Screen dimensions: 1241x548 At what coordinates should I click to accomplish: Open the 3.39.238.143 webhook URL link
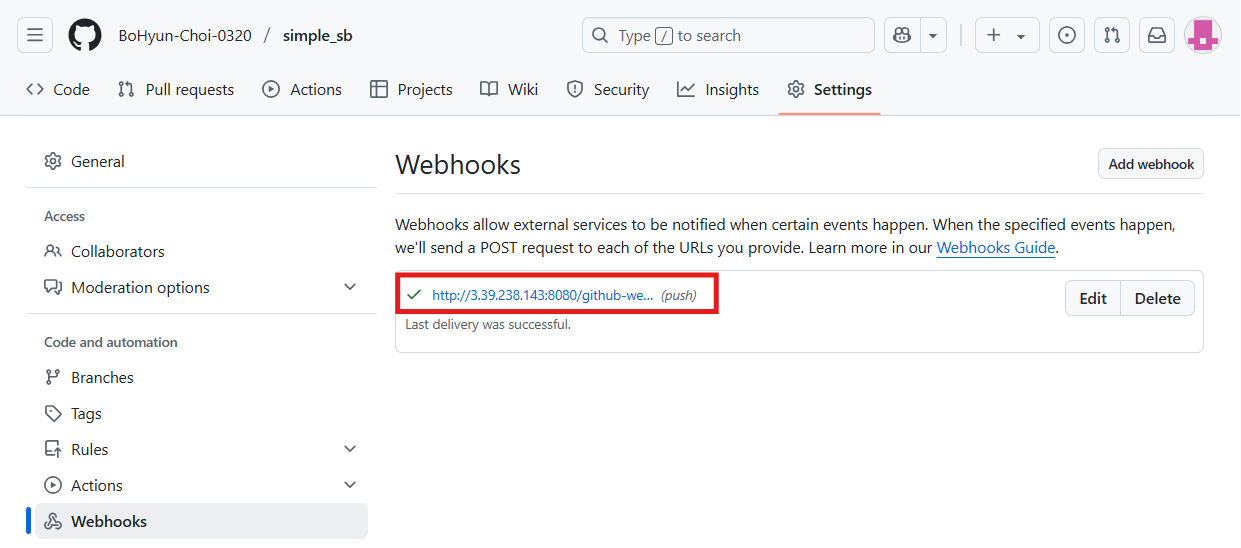(x=543, y=295)
